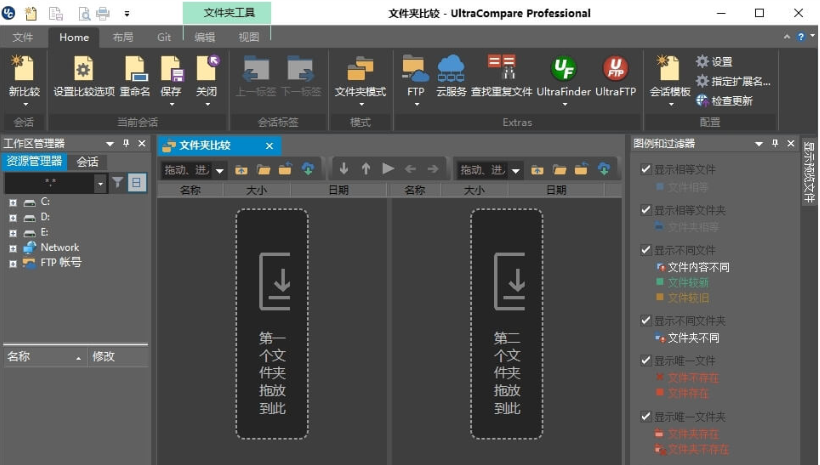Click the 设置 settings button

click(x=714, y=62)
